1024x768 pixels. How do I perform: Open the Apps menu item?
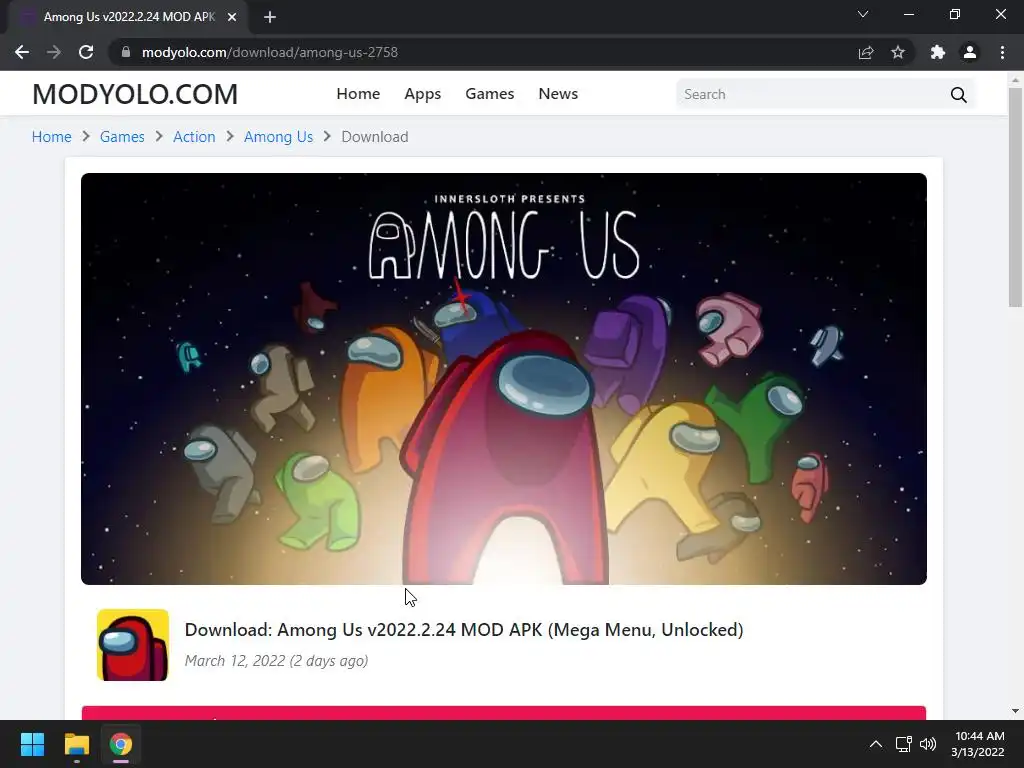tap(423, 94)
